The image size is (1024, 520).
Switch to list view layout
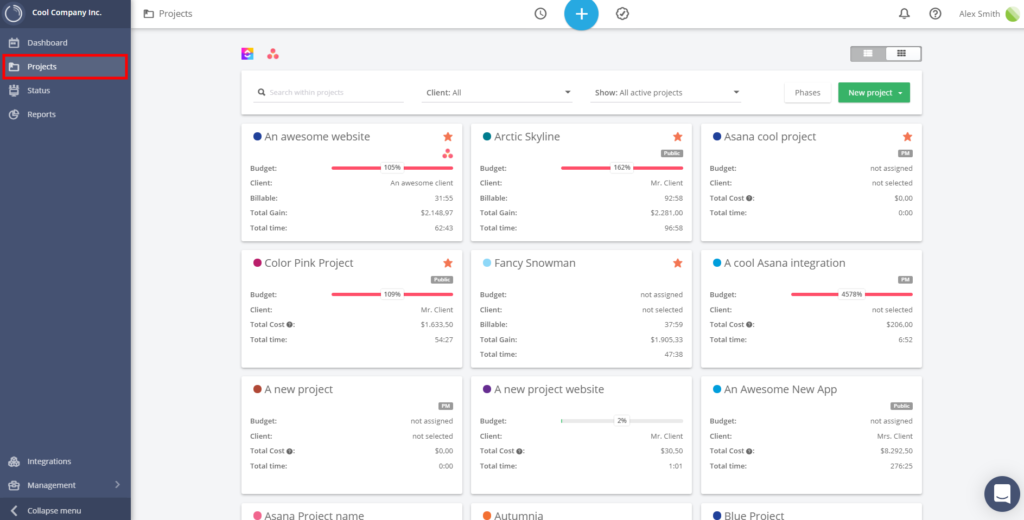tap(868, 54)
